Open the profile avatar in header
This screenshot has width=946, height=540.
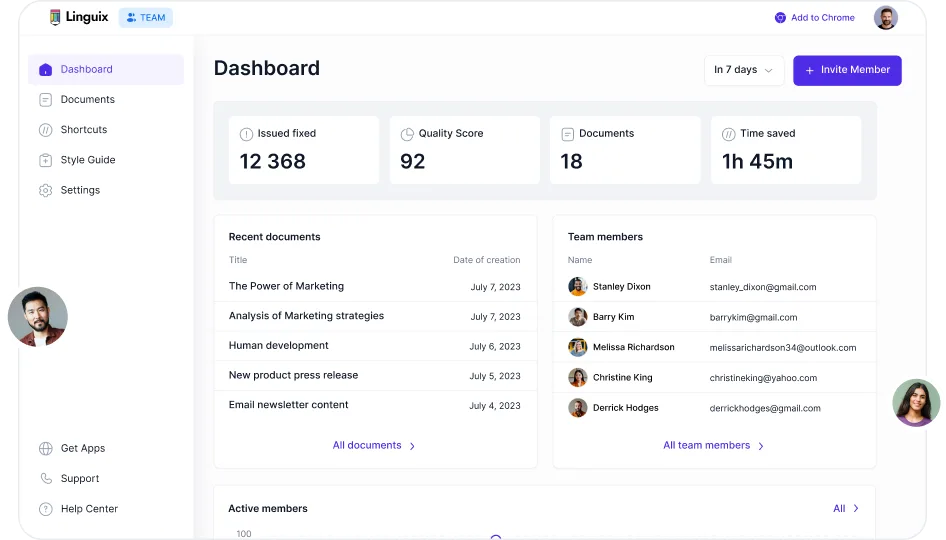pos(886,17)
